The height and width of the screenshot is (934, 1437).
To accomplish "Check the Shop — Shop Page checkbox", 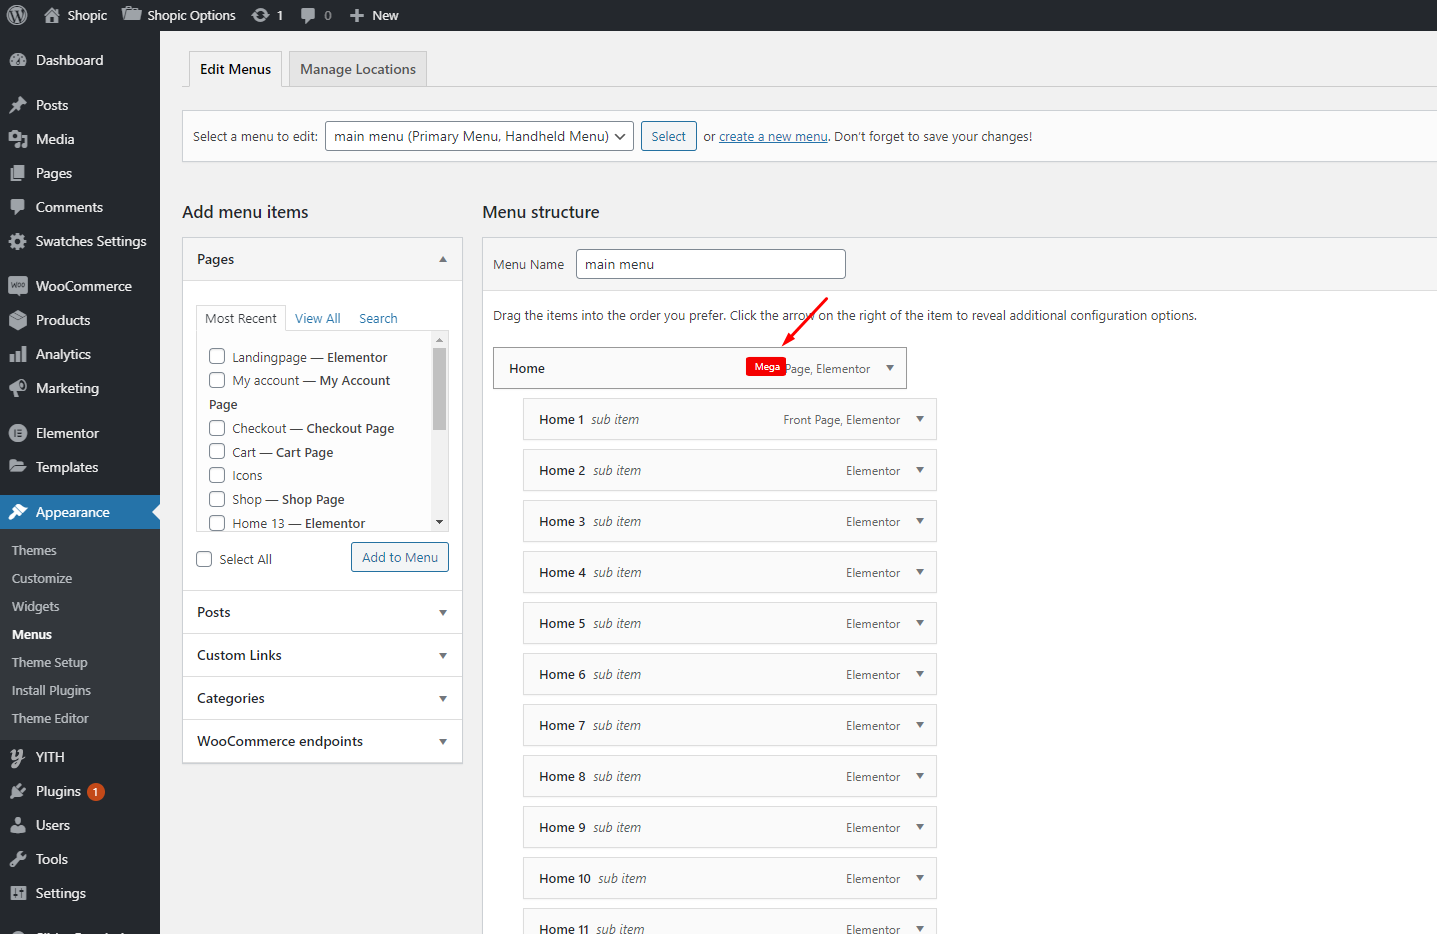I will [x=217, y=499].
